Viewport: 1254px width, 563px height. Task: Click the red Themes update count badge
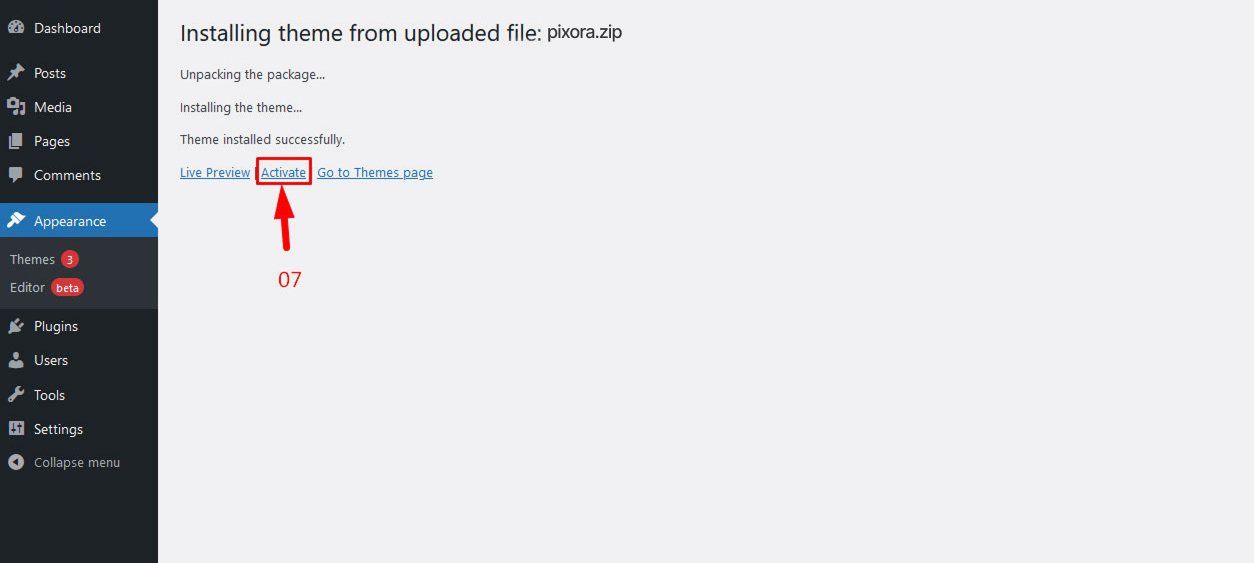[70, 259]
